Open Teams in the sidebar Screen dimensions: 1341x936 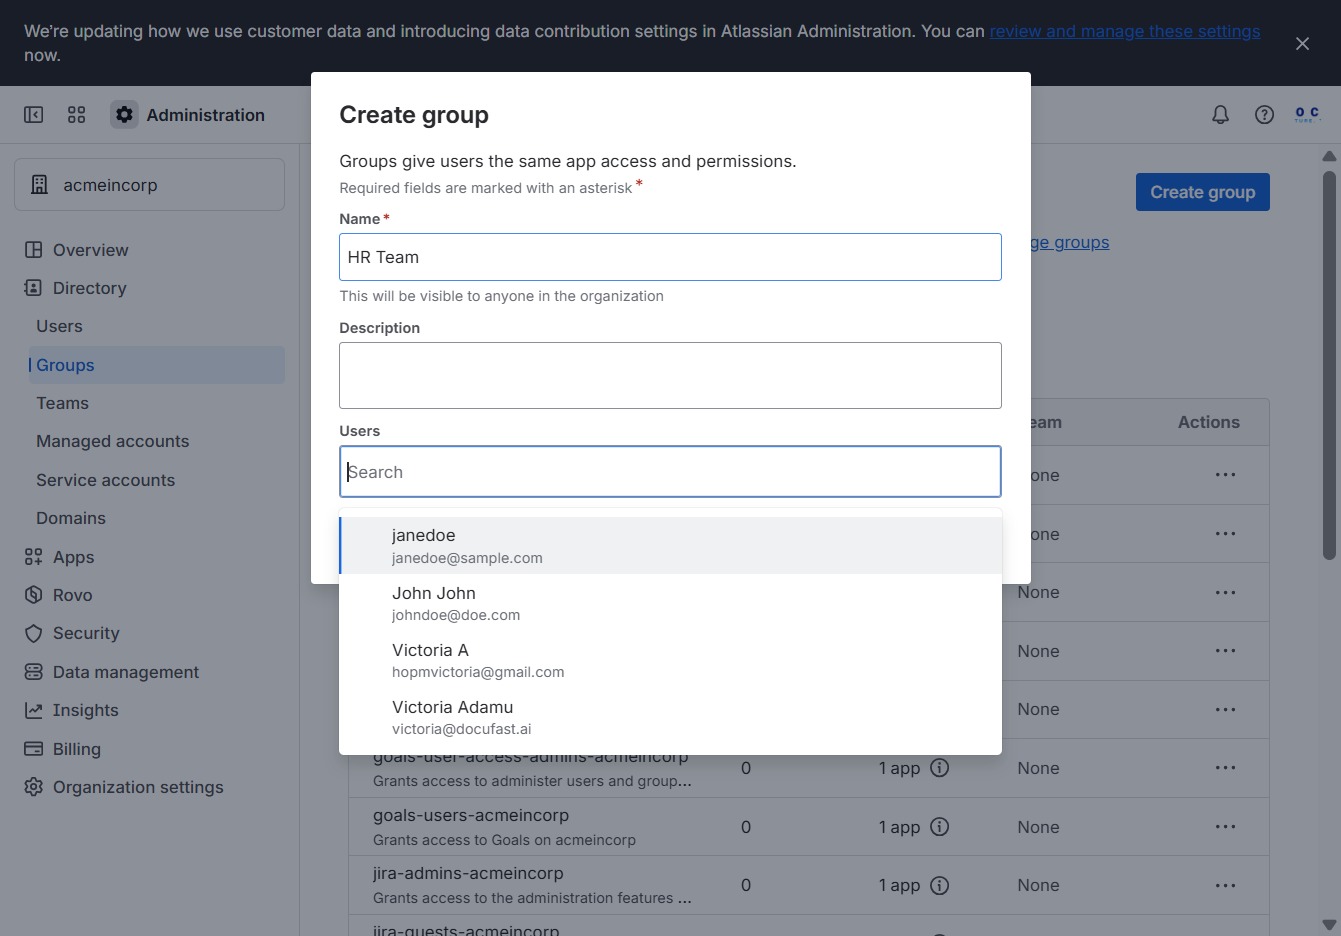[x=155, y=403]
